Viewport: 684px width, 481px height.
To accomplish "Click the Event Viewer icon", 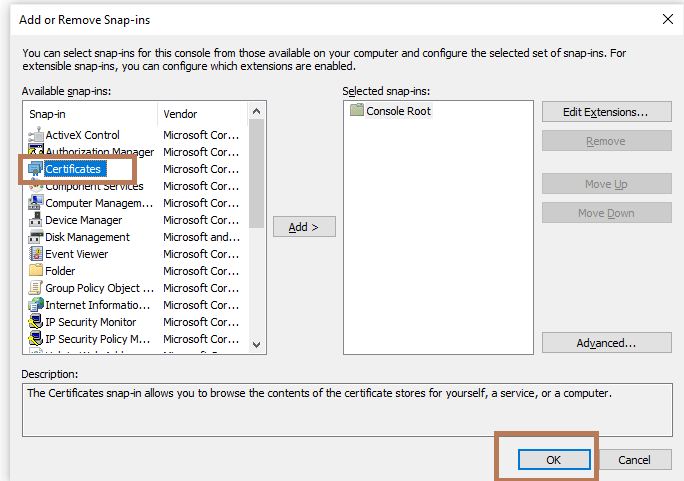I will 36,254.
